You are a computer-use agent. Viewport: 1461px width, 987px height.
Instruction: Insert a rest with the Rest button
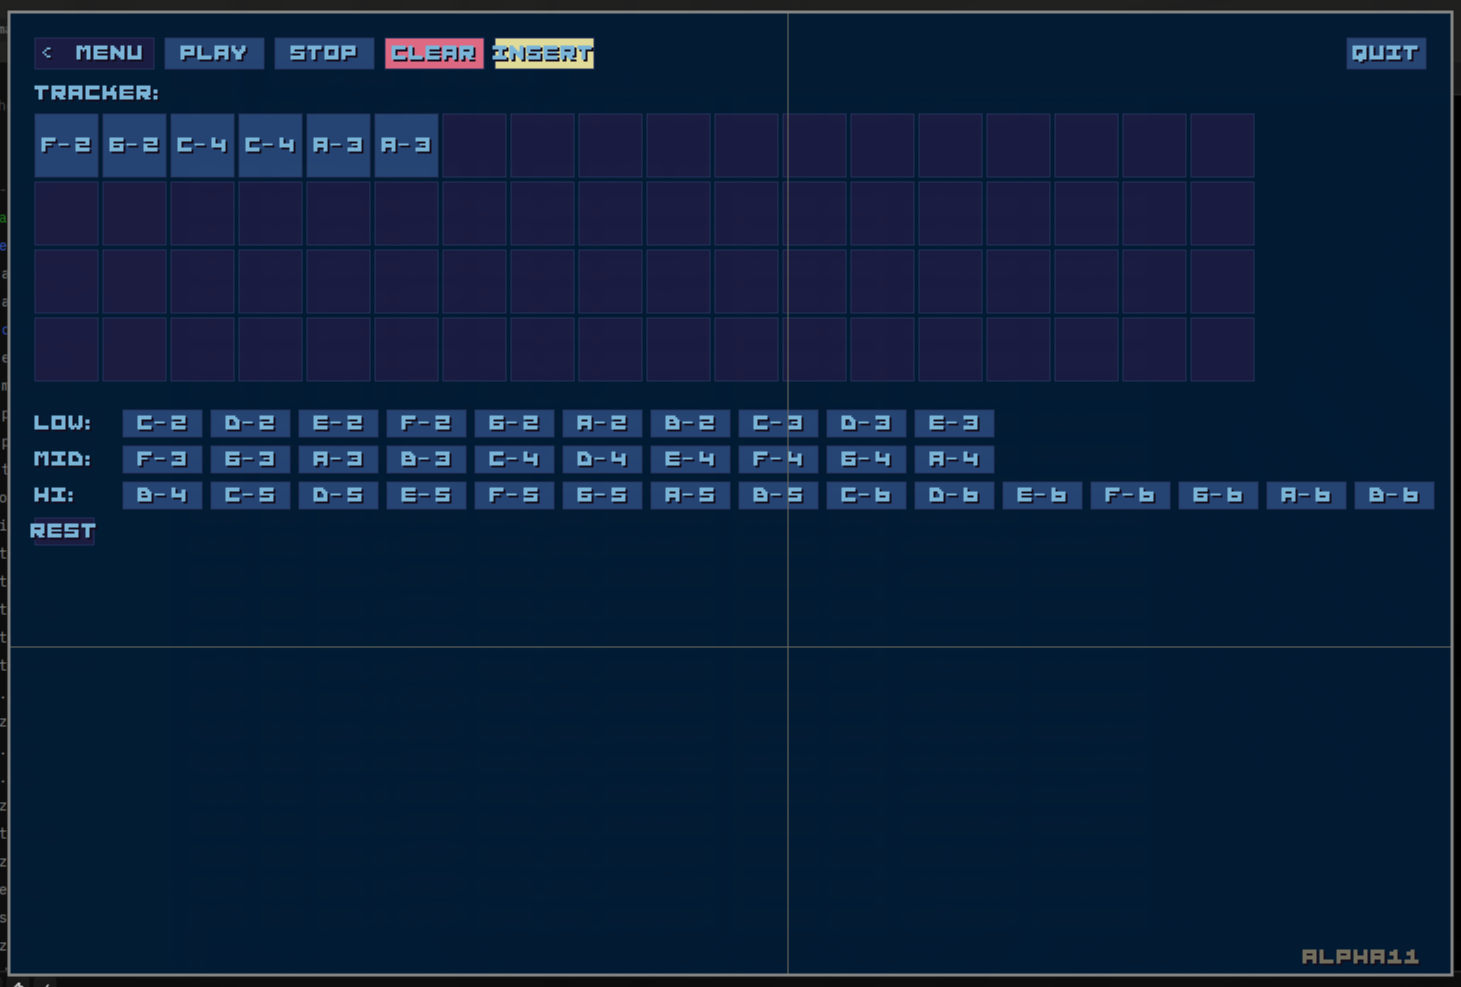(x=62, y=531)
